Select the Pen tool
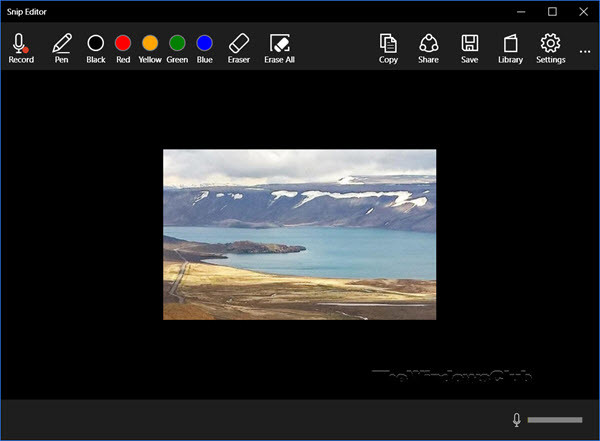The height and width of the screenshot is (441, 600). click(x=62, y=48)
